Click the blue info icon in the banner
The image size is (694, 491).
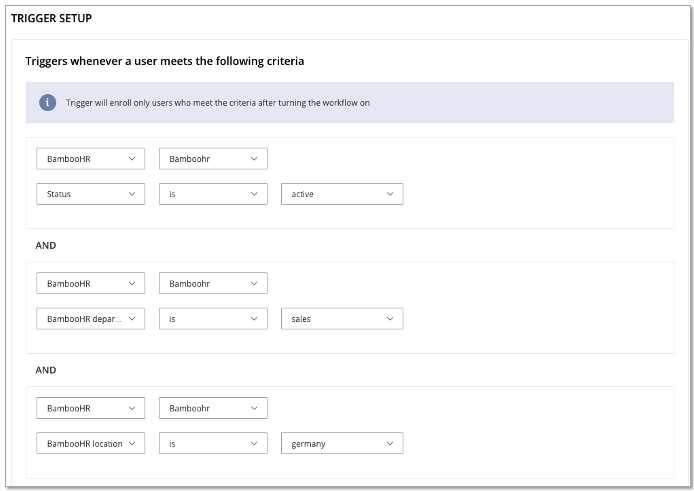pyautogui.click(x=47, y=102)
